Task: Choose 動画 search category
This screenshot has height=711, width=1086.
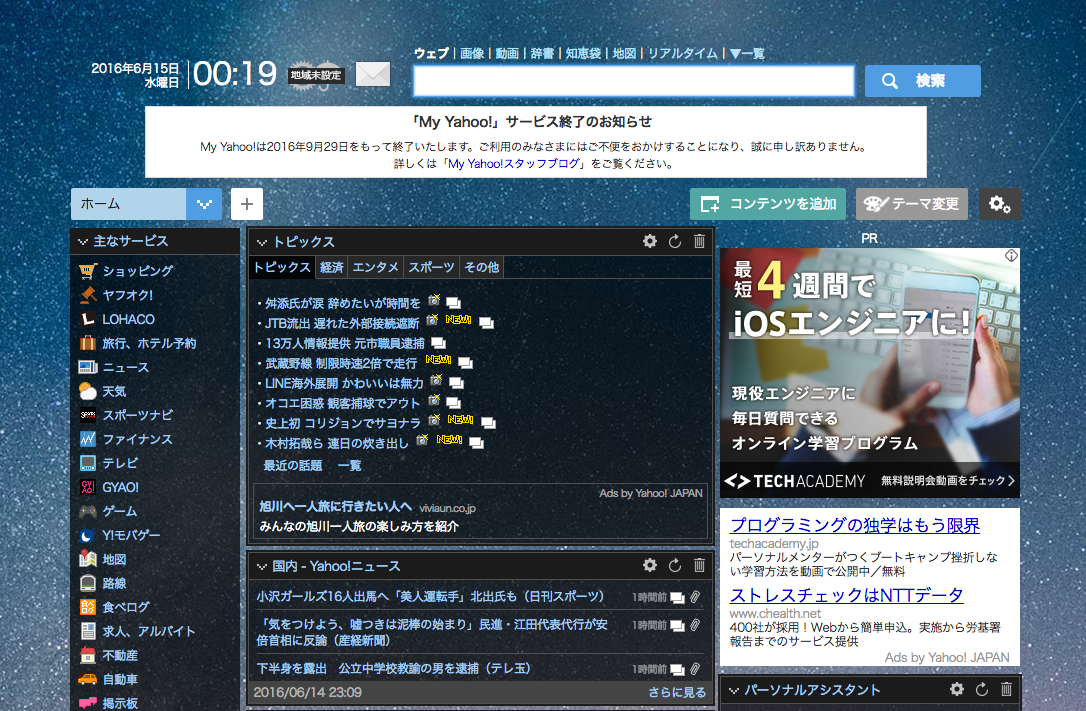Action: click(507, 53)
